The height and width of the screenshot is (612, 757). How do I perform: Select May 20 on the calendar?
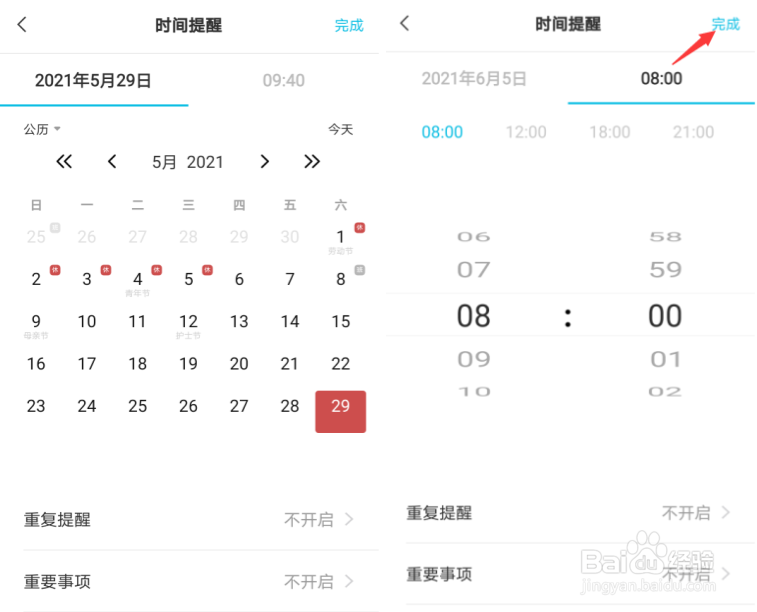239,364
